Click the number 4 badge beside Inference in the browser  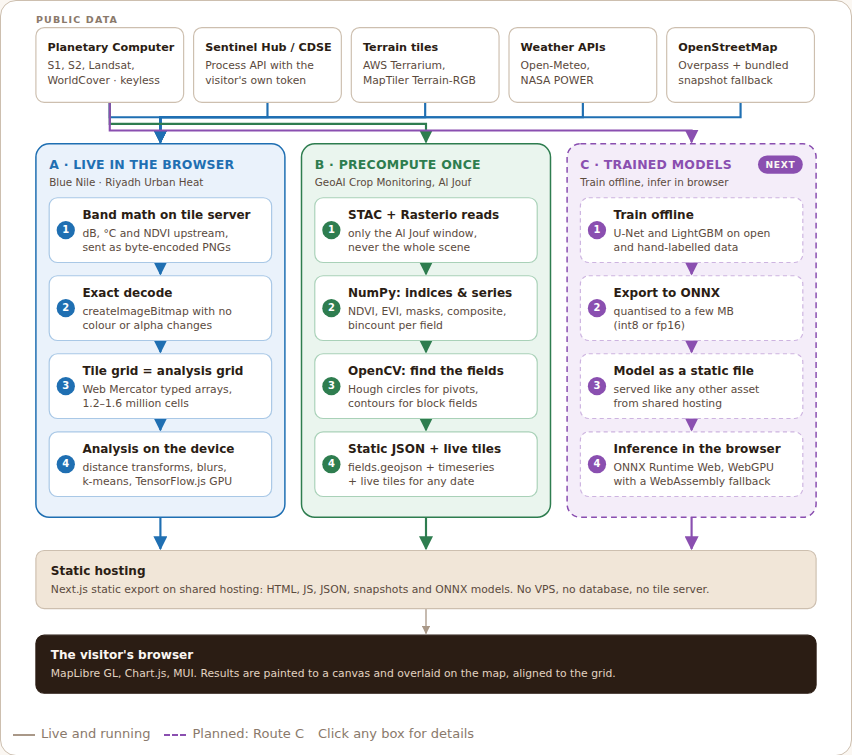pos(597,464)
